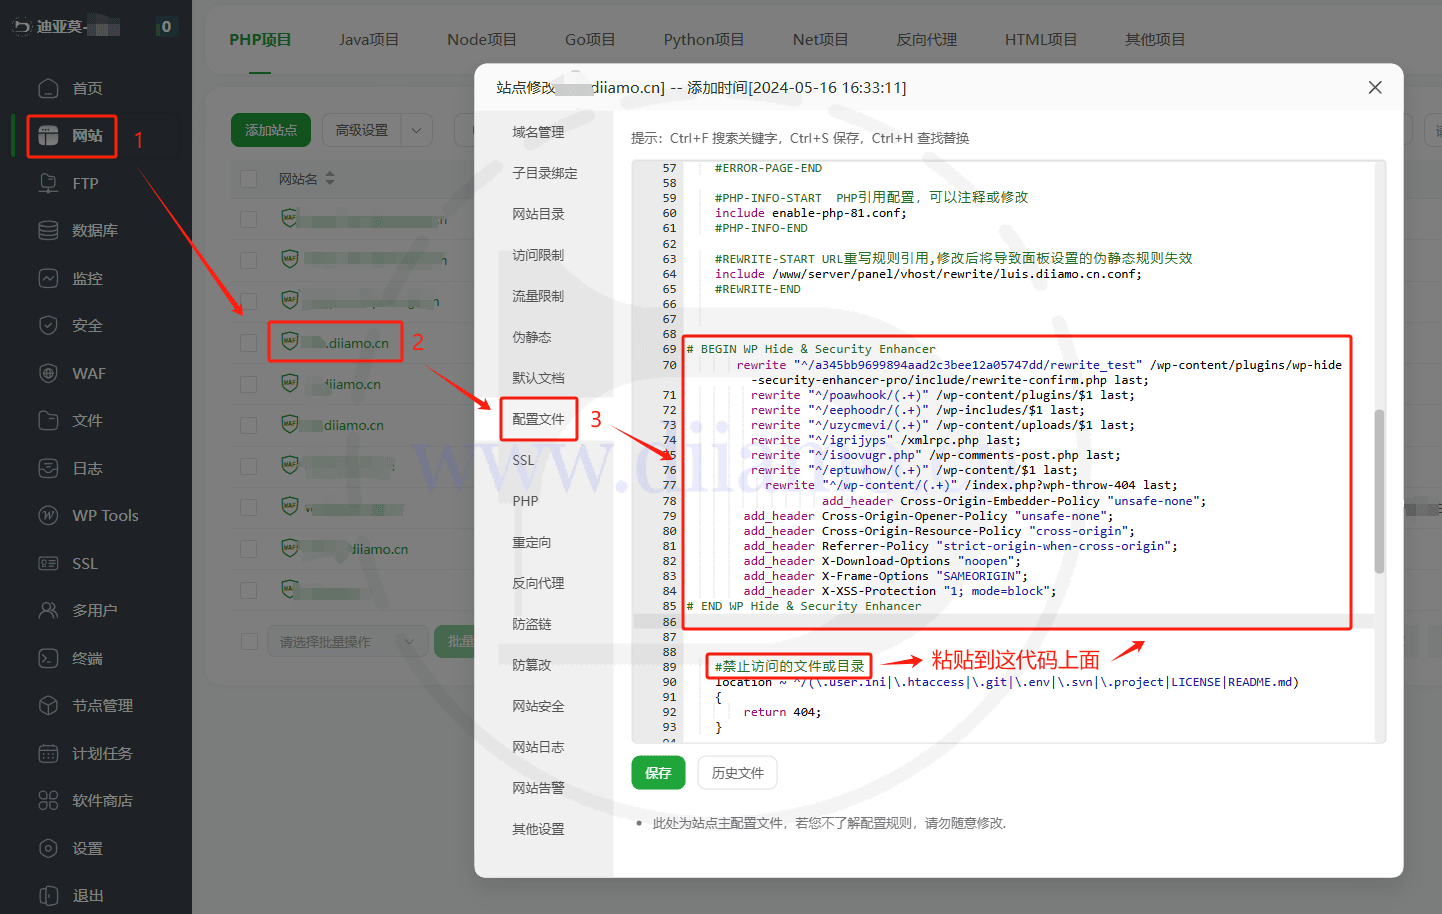Open SSL in dialog menu
1442x914 pixels.
[x=524, y=460]
